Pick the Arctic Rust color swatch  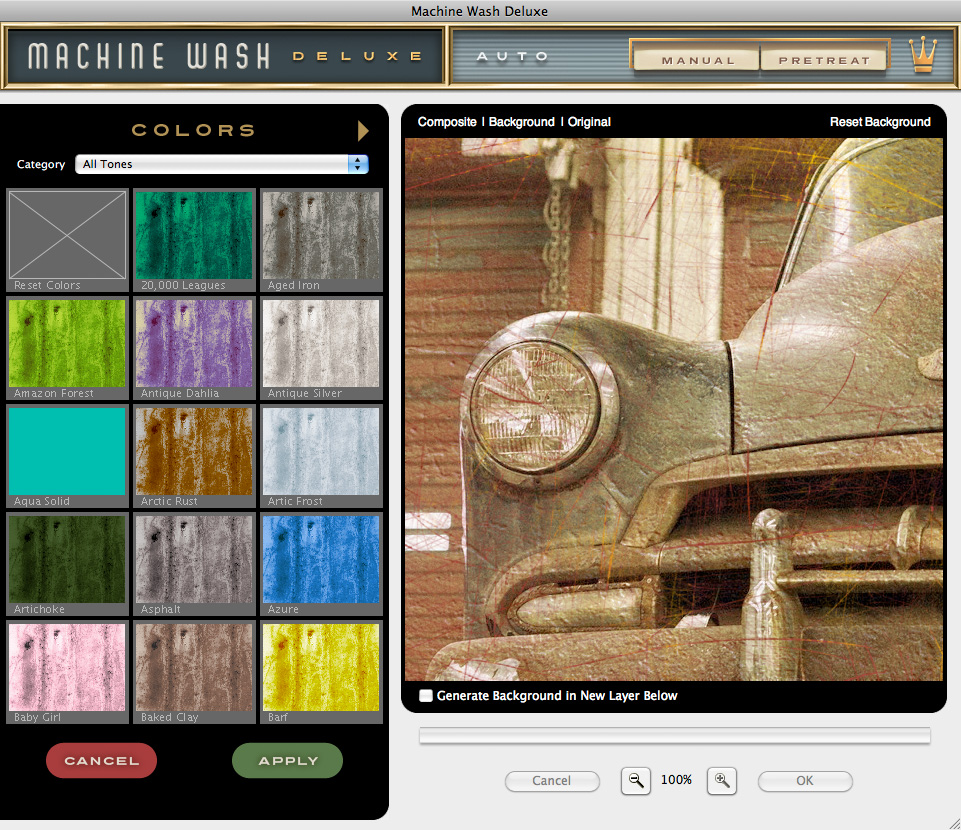coord(194,455)
